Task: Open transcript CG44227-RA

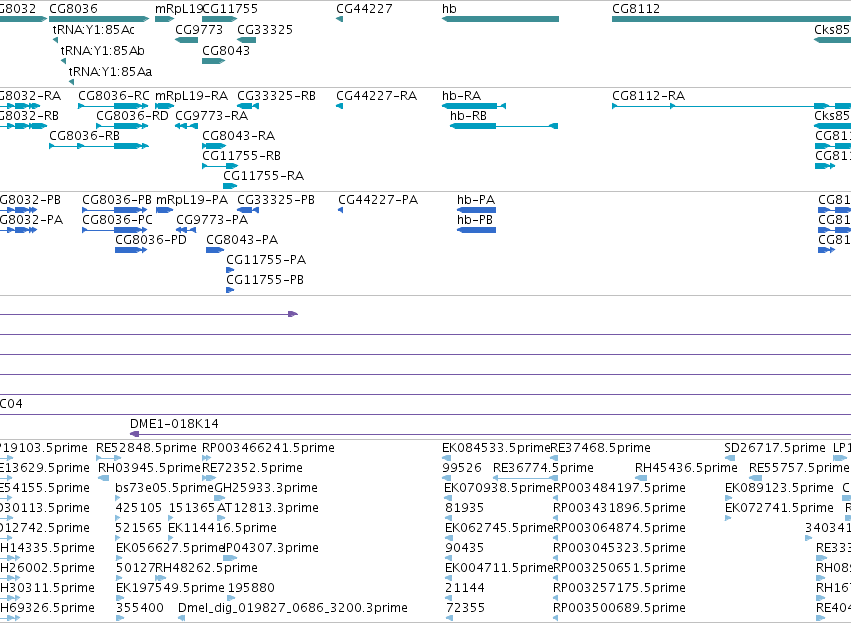Action: coord(377,96)
